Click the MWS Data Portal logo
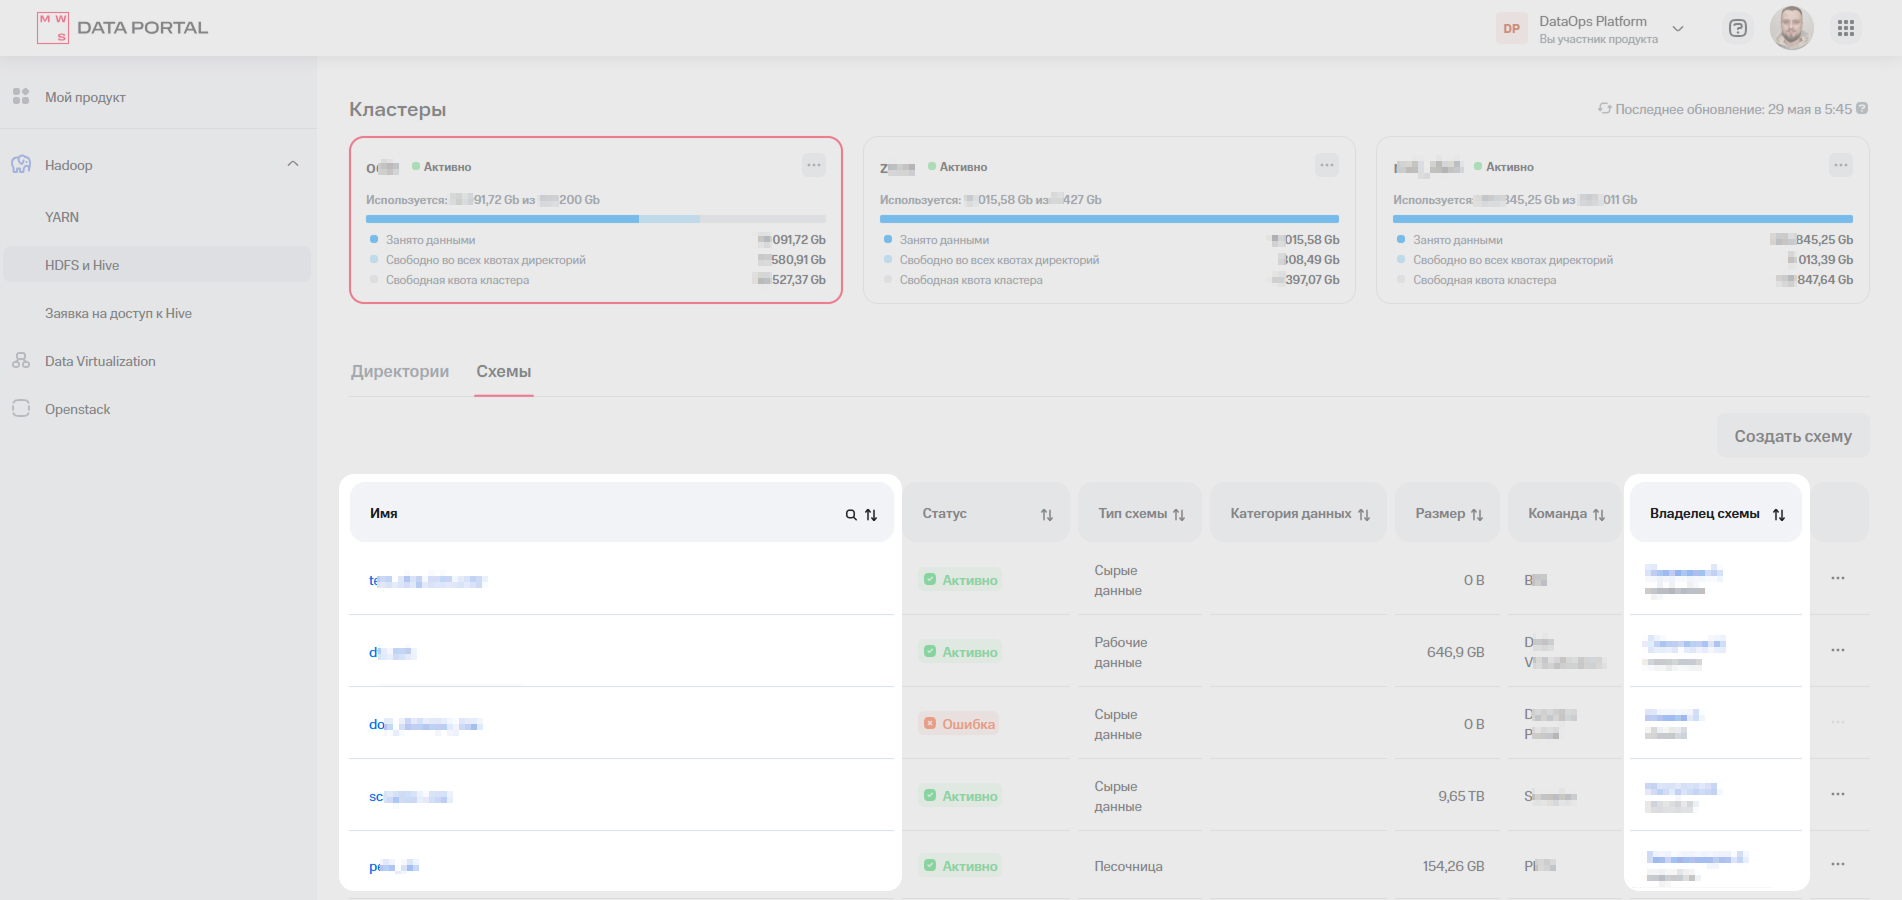 point(122,28)
